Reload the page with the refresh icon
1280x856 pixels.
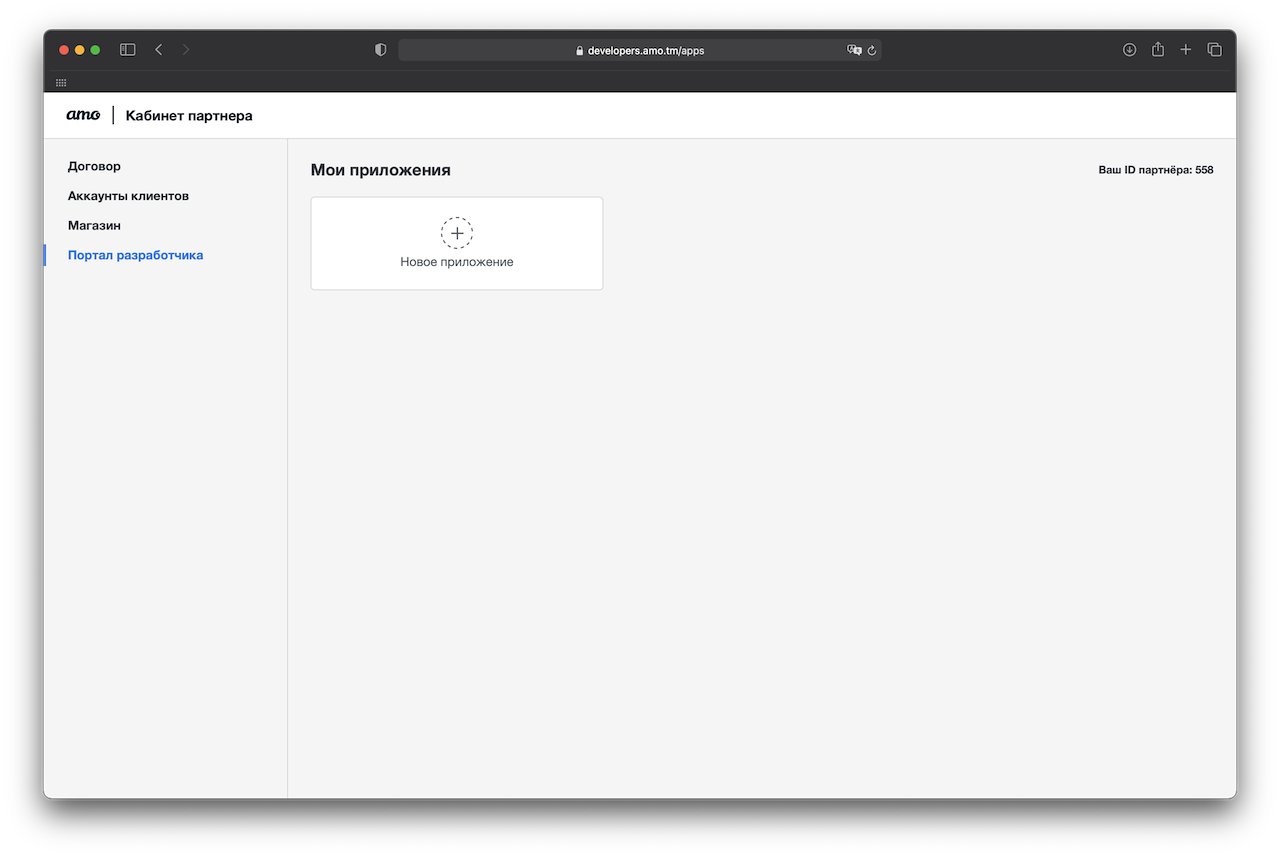872,50
